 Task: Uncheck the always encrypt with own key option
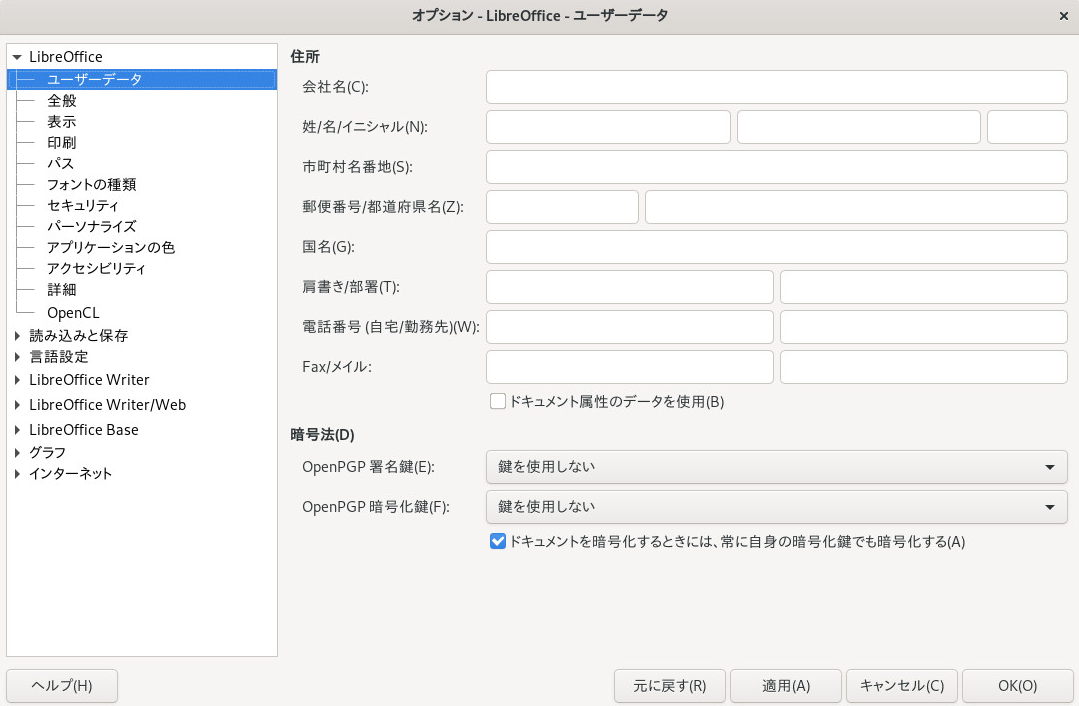click(498, 542)
